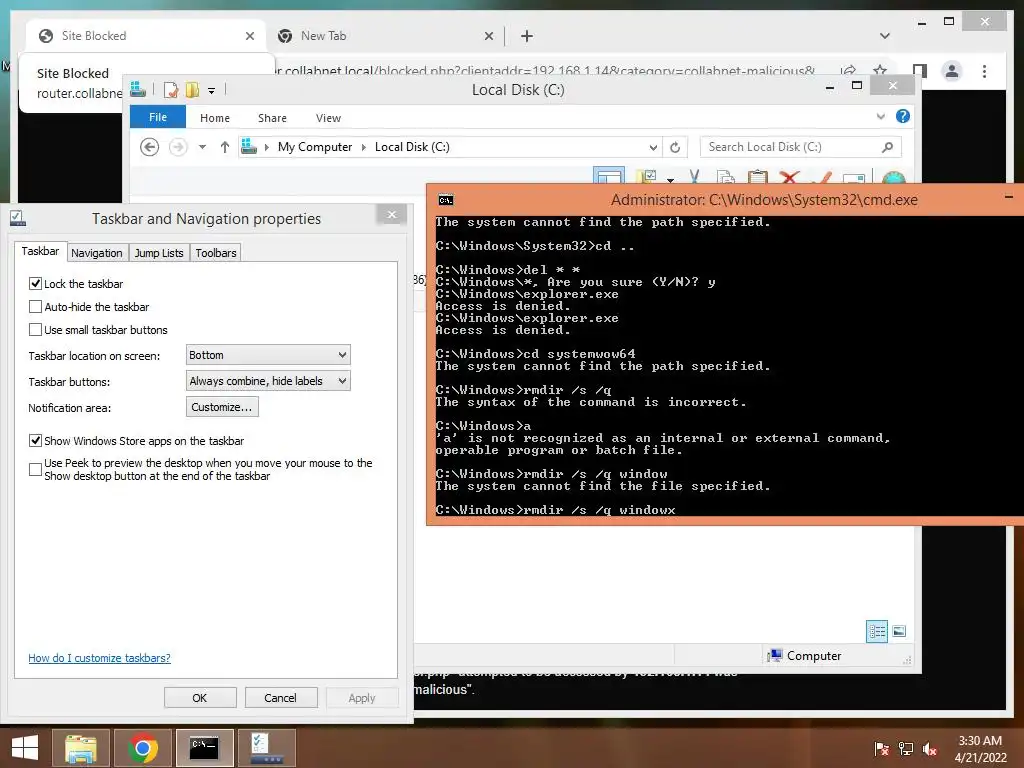Click the Explorer search magnifier icon
1024x768 pixels.
(x=887, y=147)
